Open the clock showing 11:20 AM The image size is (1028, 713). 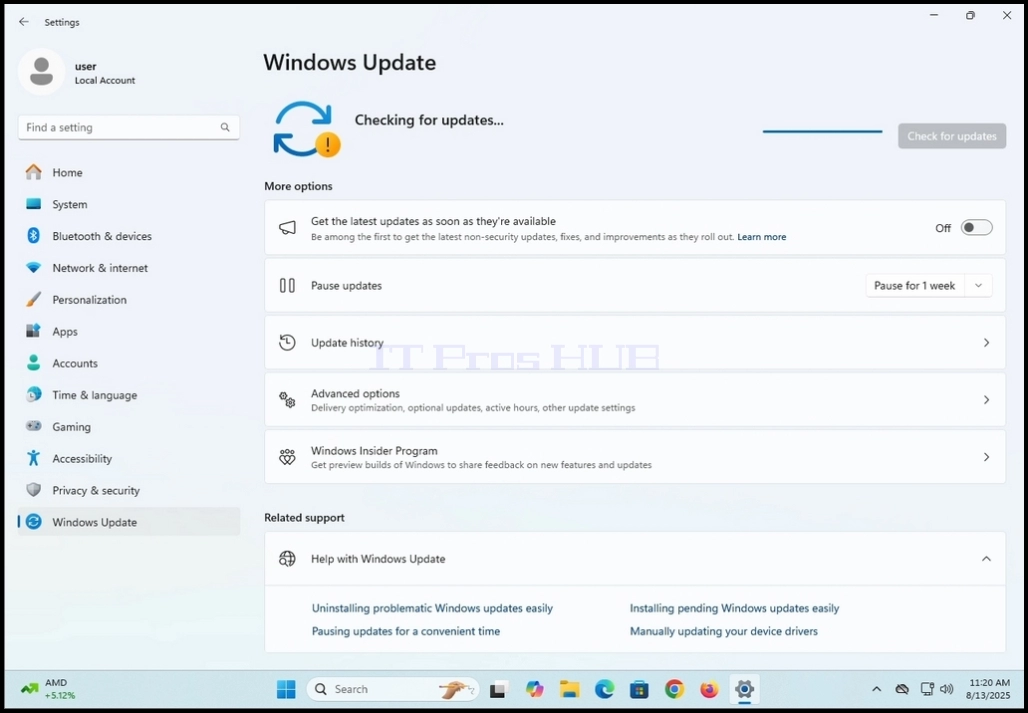tap(988, 689)
